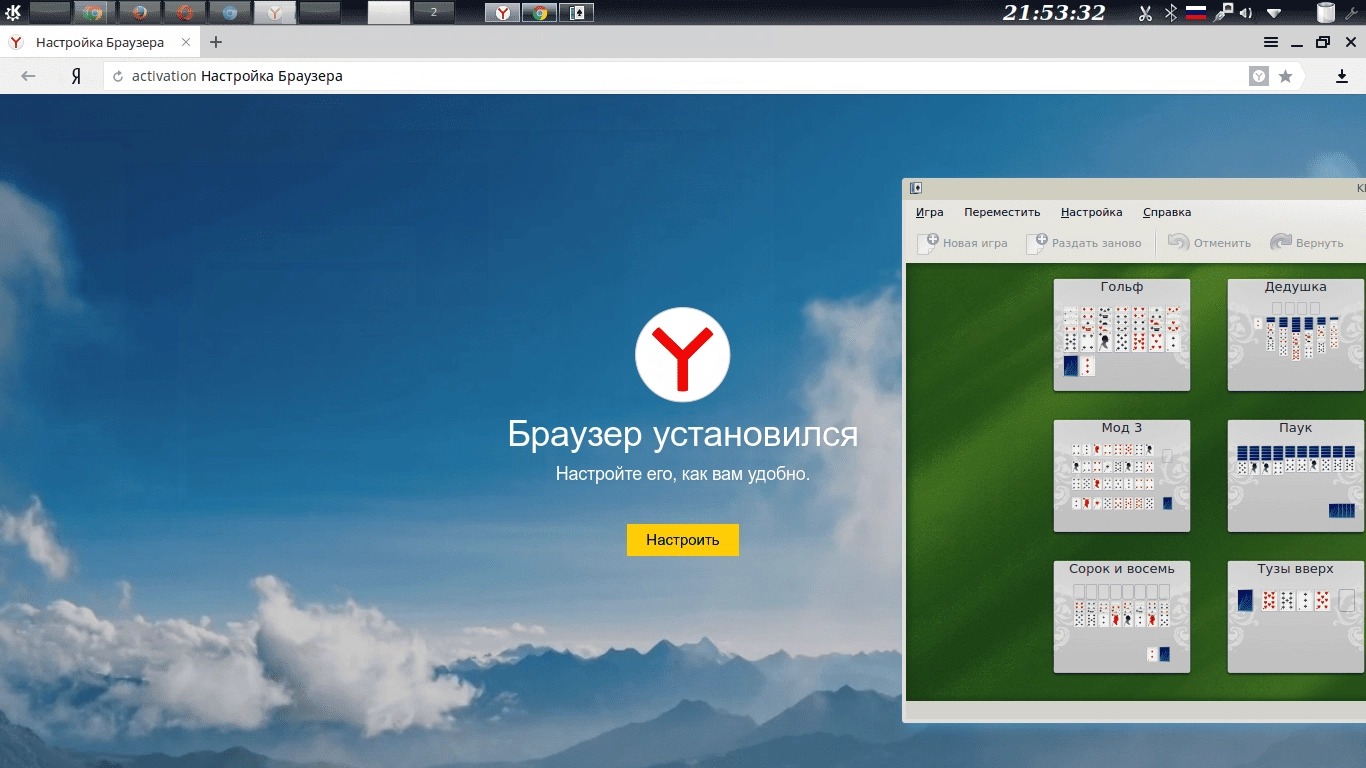Open the digital clock in the panel
This screenshot has height=768, width=1366.
click(x=1054, y=12)
